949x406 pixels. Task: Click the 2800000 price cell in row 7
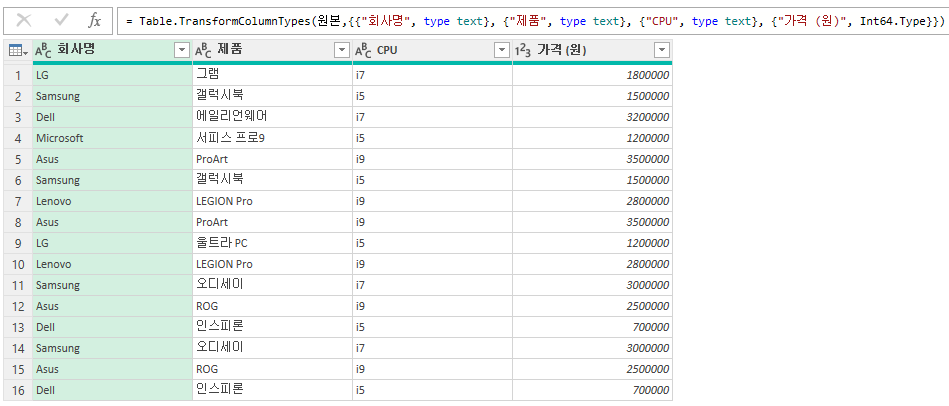[x=593, y=201]
